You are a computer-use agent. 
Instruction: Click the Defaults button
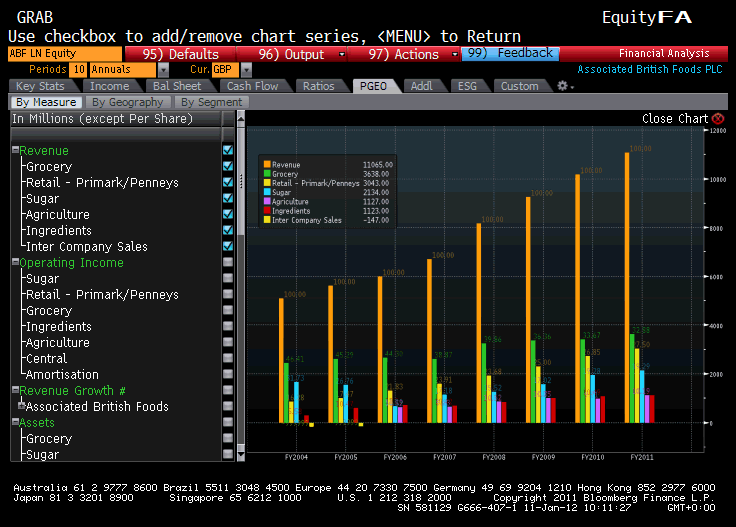(x=180, y=54)
